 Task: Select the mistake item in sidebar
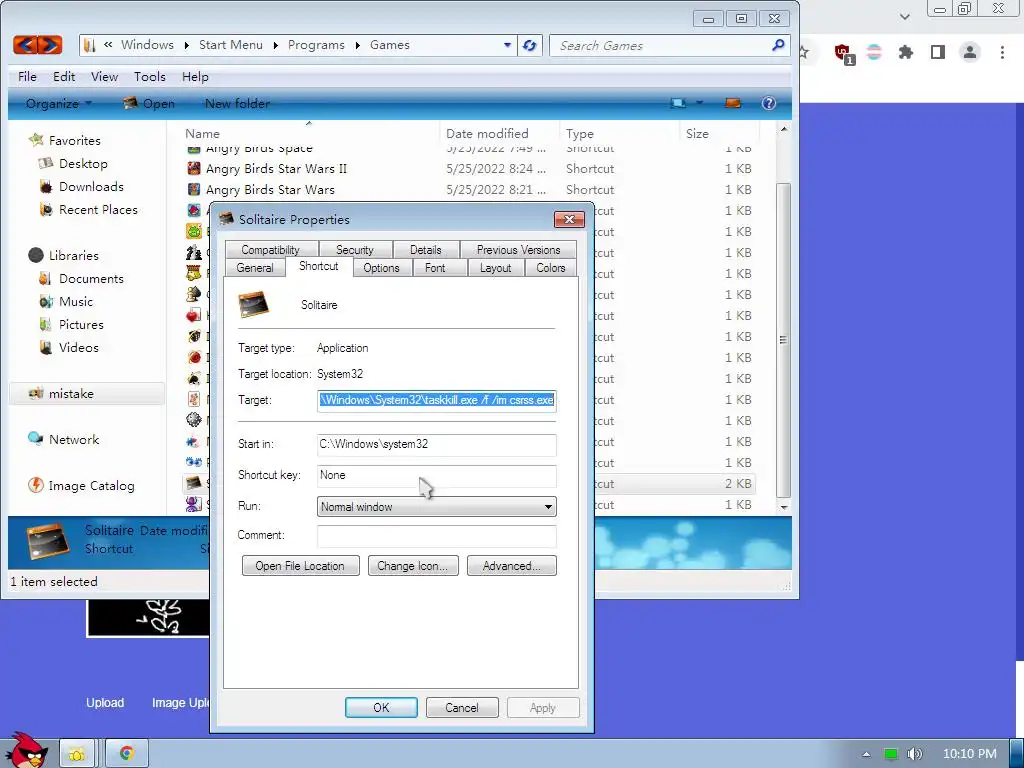86,393
